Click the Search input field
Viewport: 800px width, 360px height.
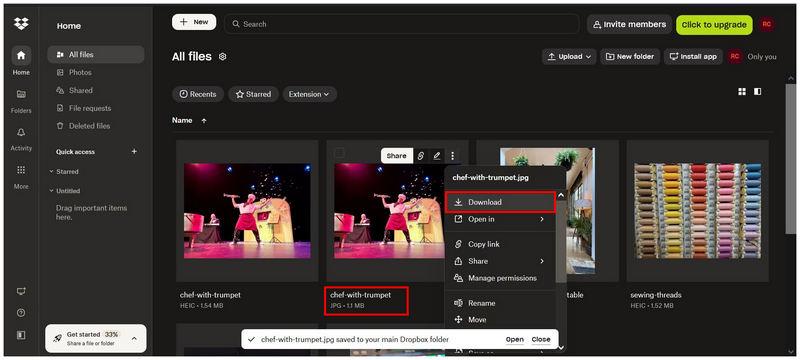click(402, 24)
